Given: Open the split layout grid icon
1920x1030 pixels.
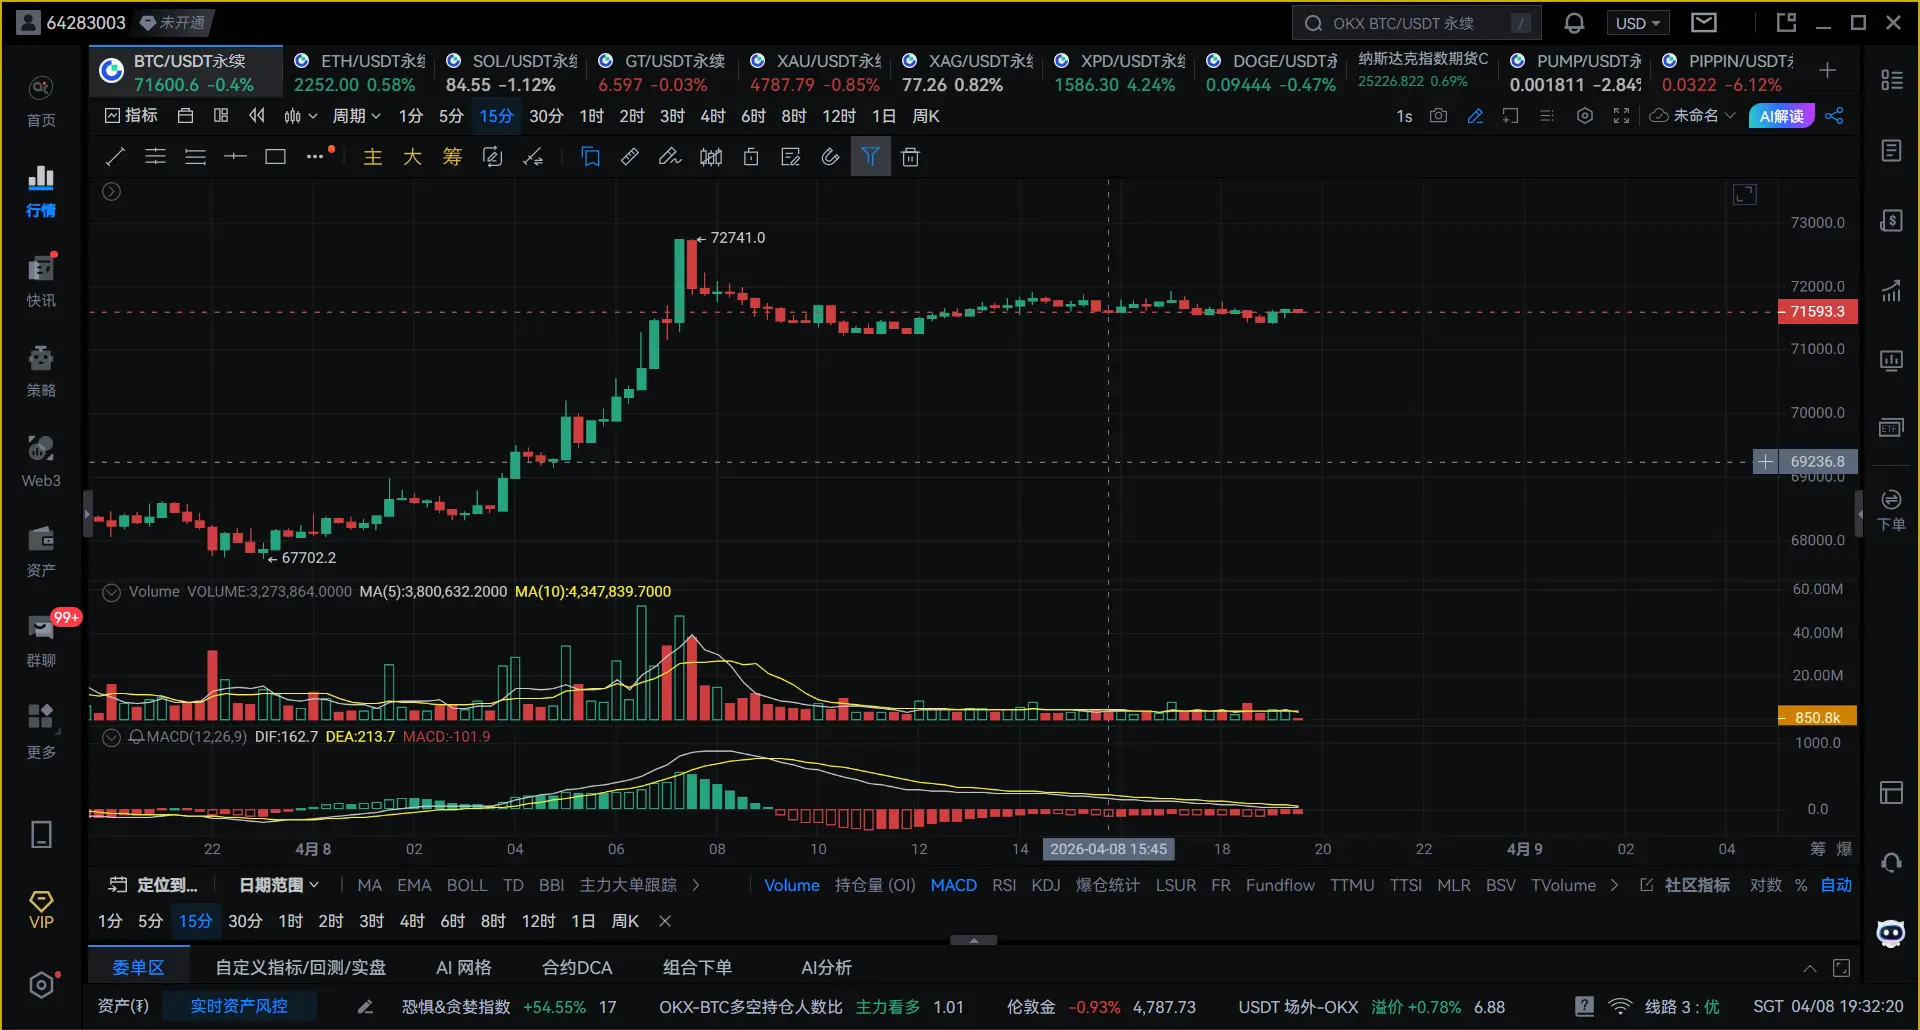Looking at the screenshot, I should point(221,116).
